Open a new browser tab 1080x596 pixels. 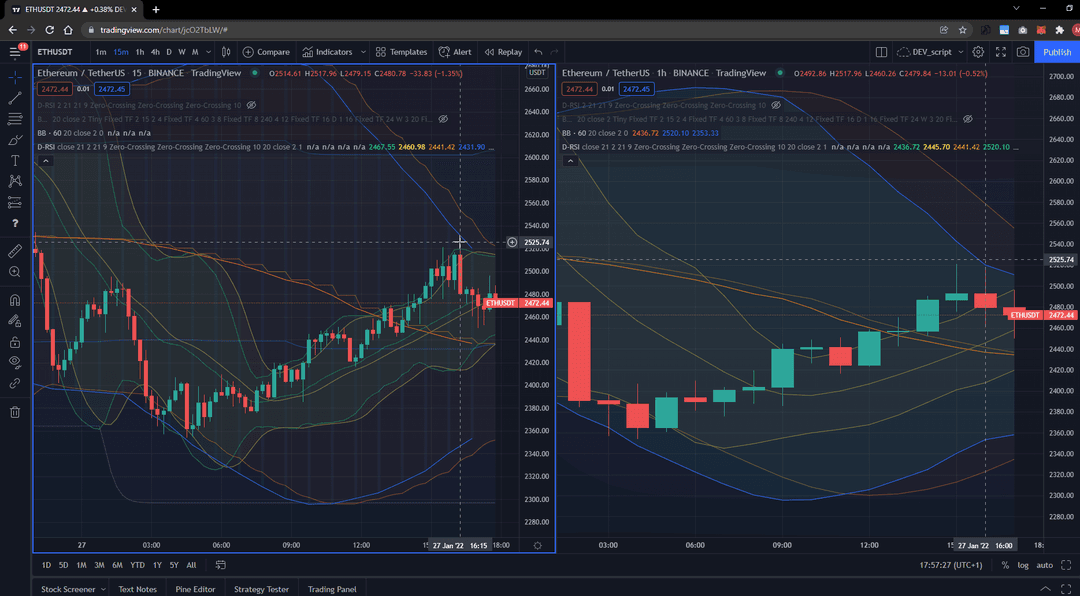[x=156, y=10]
